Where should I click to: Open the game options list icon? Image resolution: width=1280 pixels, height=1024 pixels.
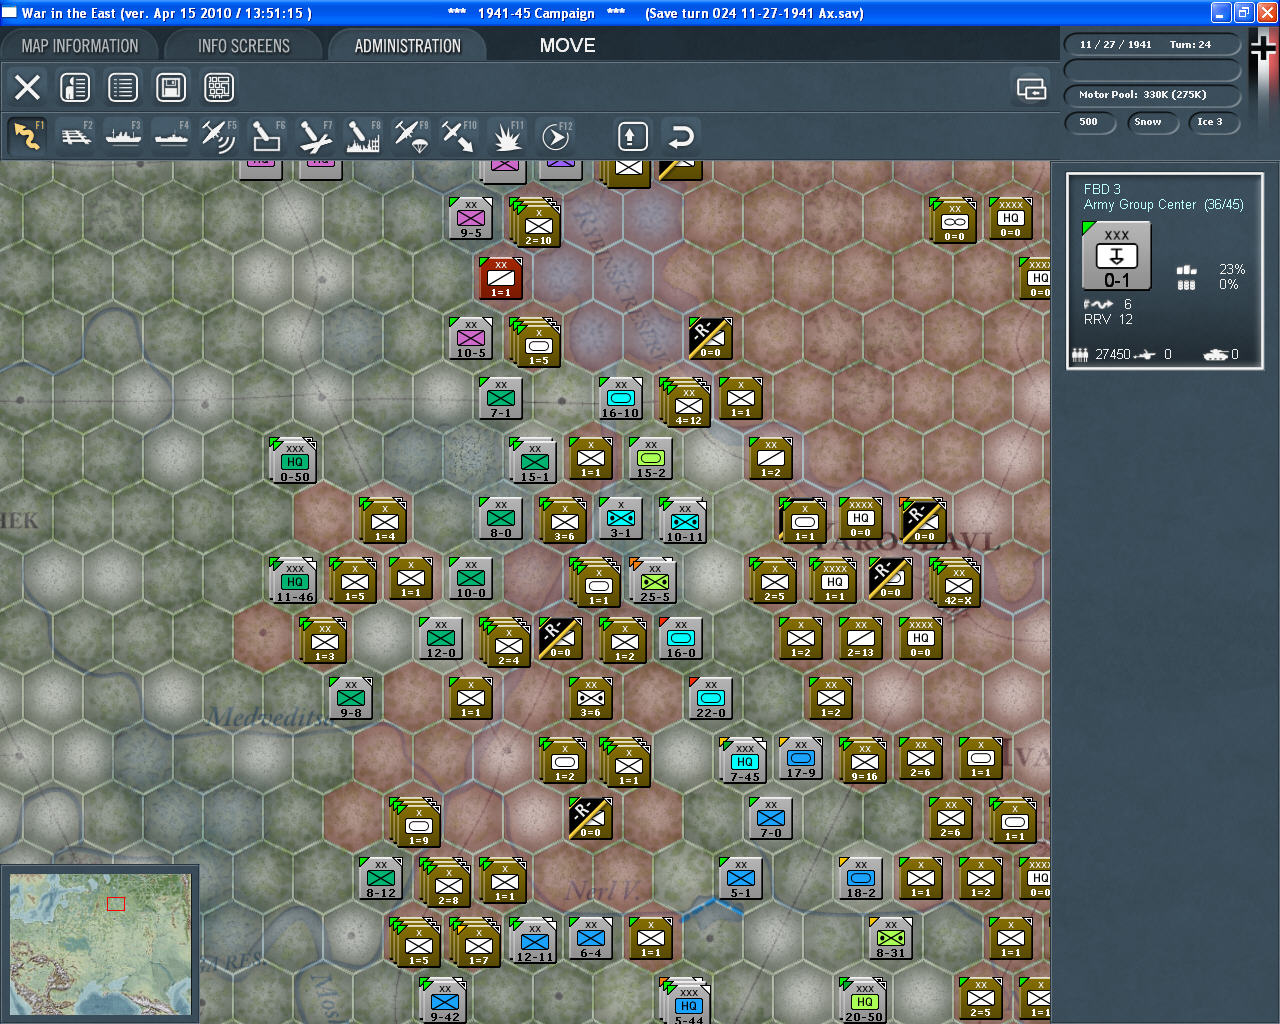coord(123,87)
